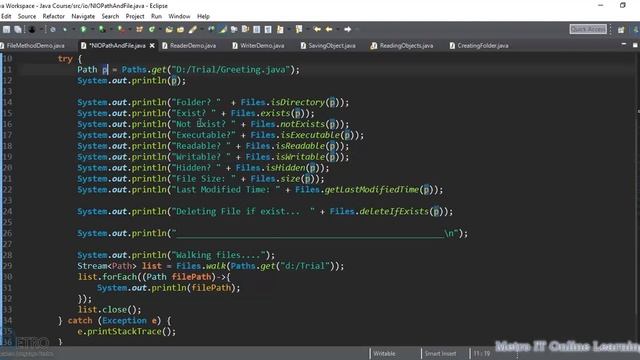Viewport: 640px width, 360px height.
Task: Minimize the editor area
Action: (624, 44)
